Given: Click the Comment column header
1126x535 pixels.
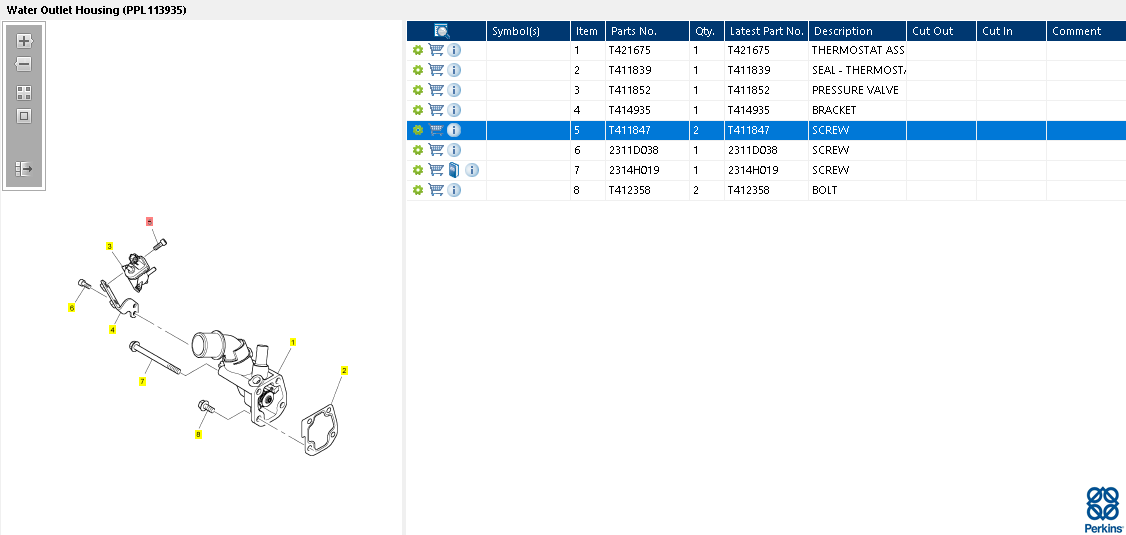Looking at the screenshot, I should [x=1087, y=31].
